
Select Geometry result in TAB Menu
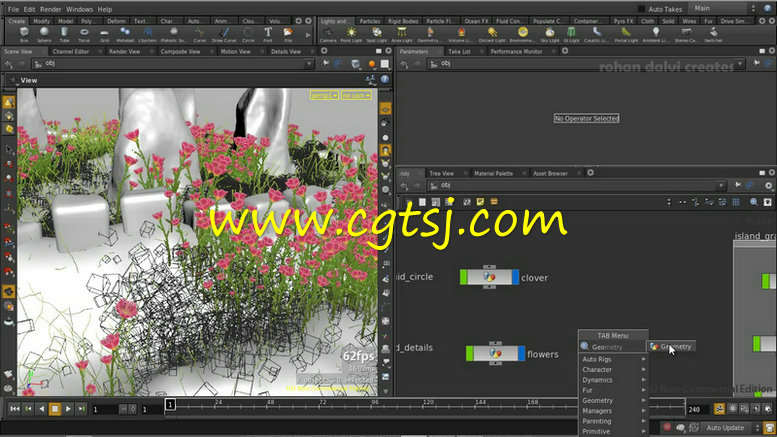[x=671, y=346]
